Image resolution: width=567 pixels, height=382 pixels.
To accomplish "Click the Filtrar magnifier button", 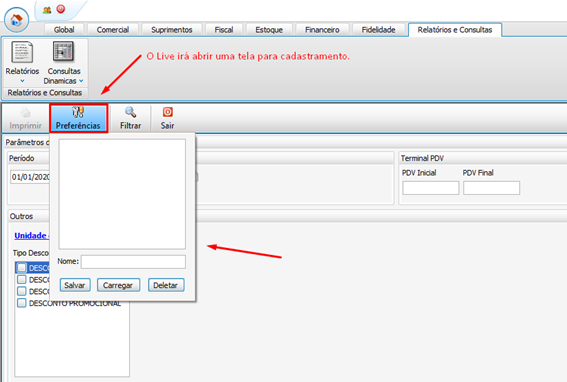I will point(131,118).
